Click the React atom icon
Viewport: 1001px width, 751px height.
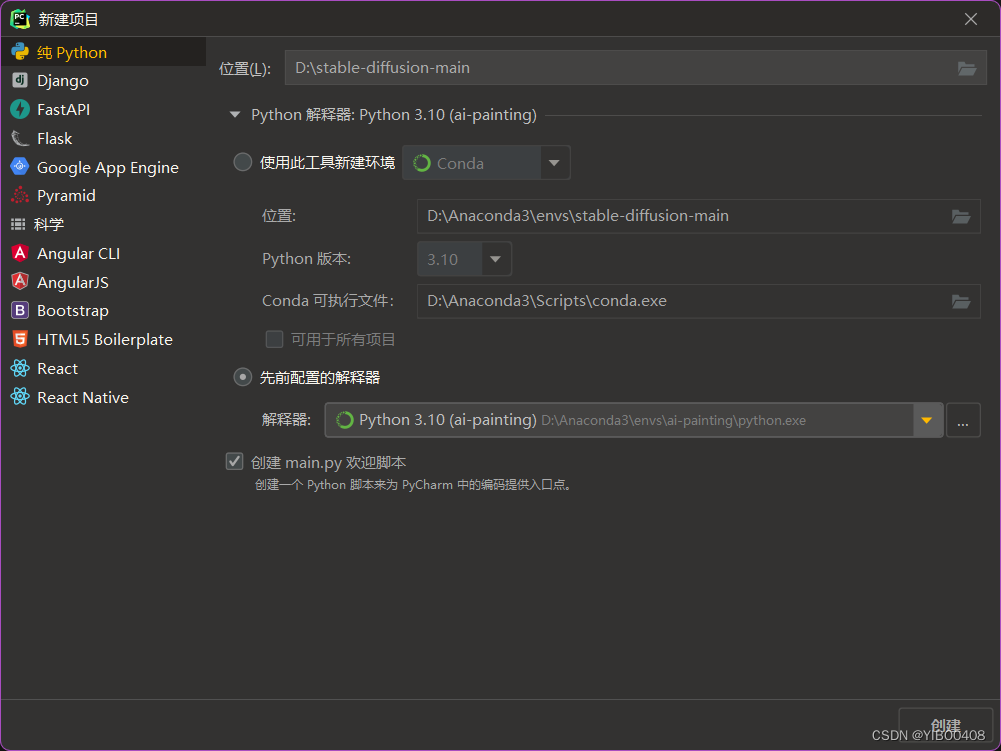20,368
